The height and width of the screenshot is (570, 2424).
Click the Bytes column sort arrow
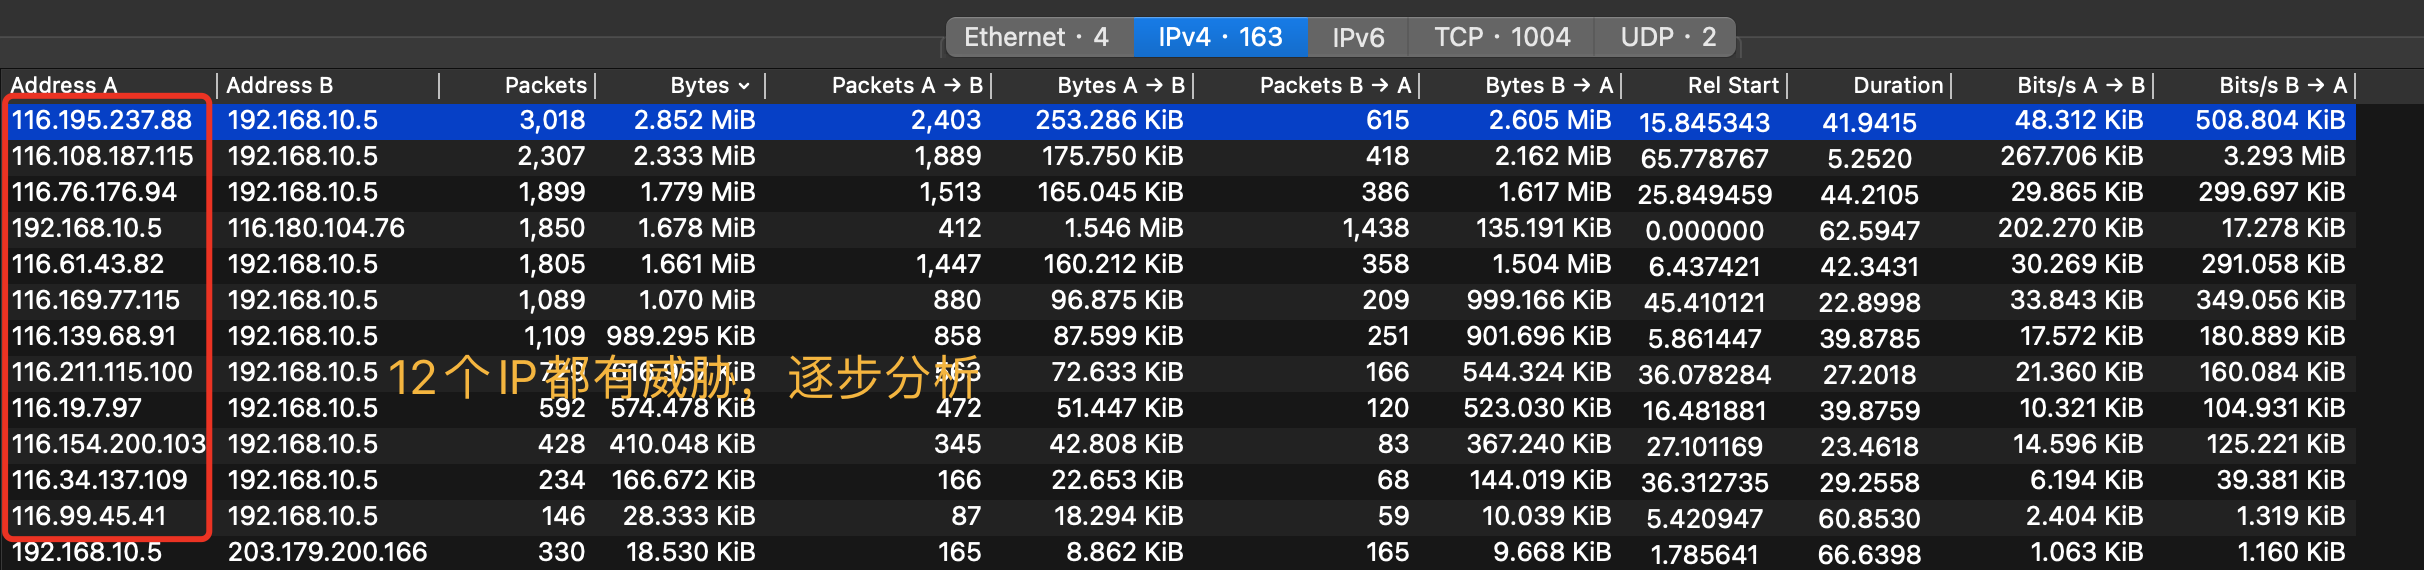tap(743, 86)
